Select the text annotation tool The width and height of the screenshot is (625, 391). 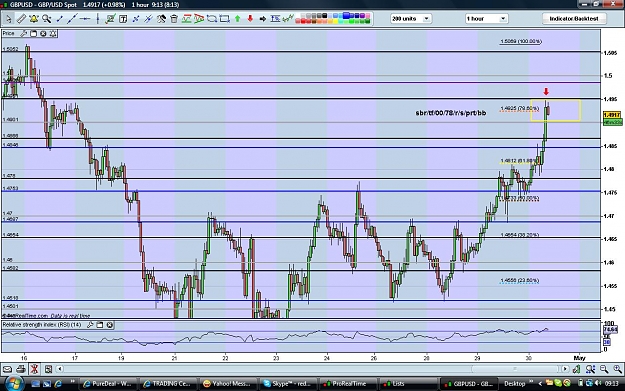click(123, 19)
